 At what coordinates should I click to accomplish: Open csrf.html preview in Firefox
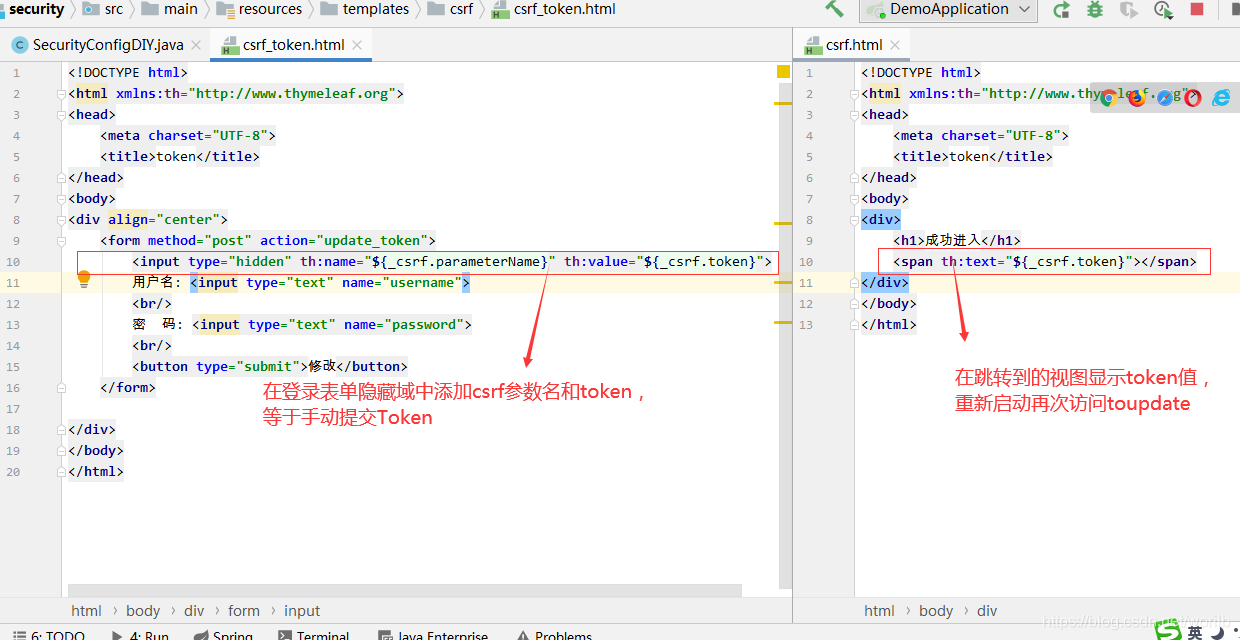1136,97
